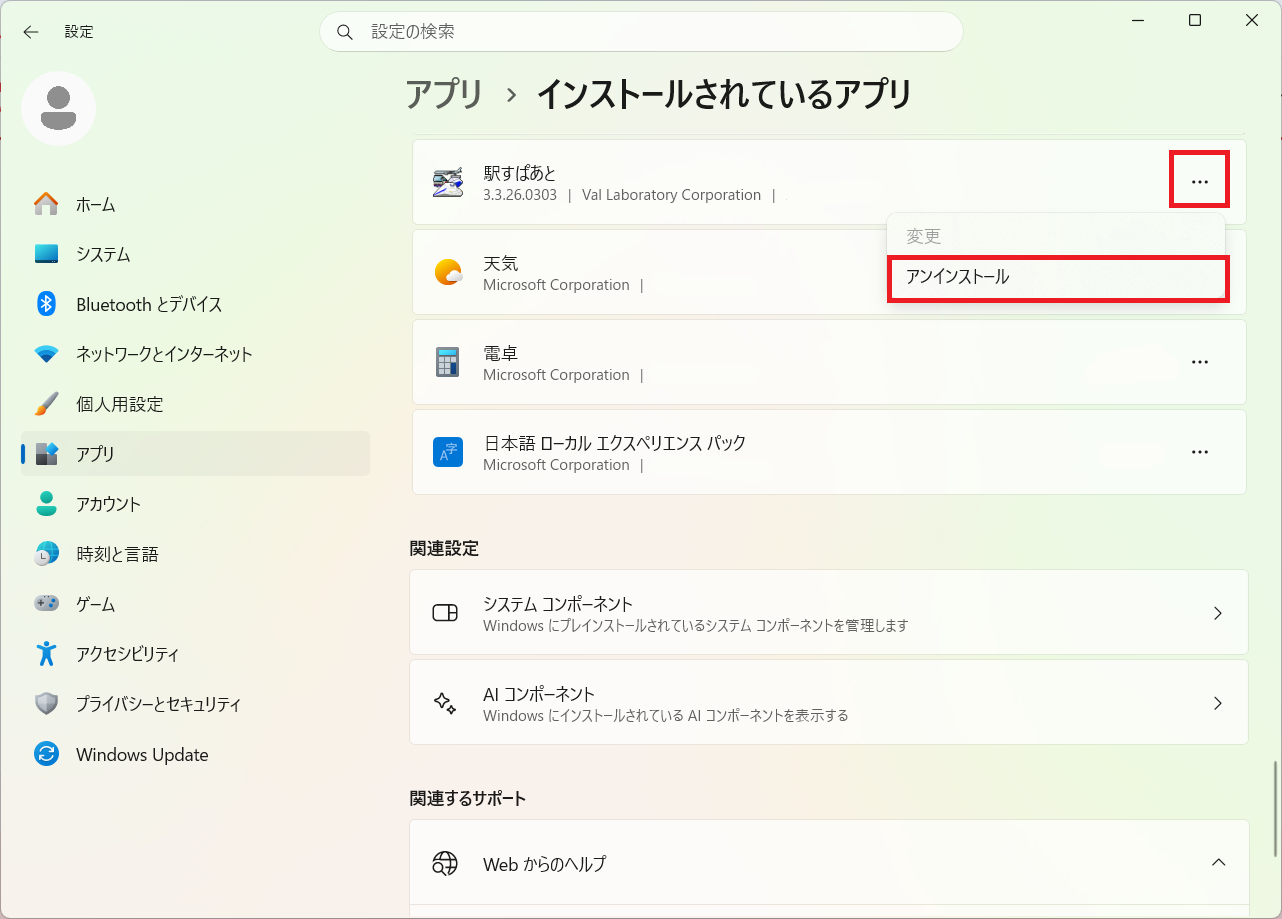Open the three-dot menu for 電卓
Viewport: 1282px width, 919px height.
tap(1200, 362)
